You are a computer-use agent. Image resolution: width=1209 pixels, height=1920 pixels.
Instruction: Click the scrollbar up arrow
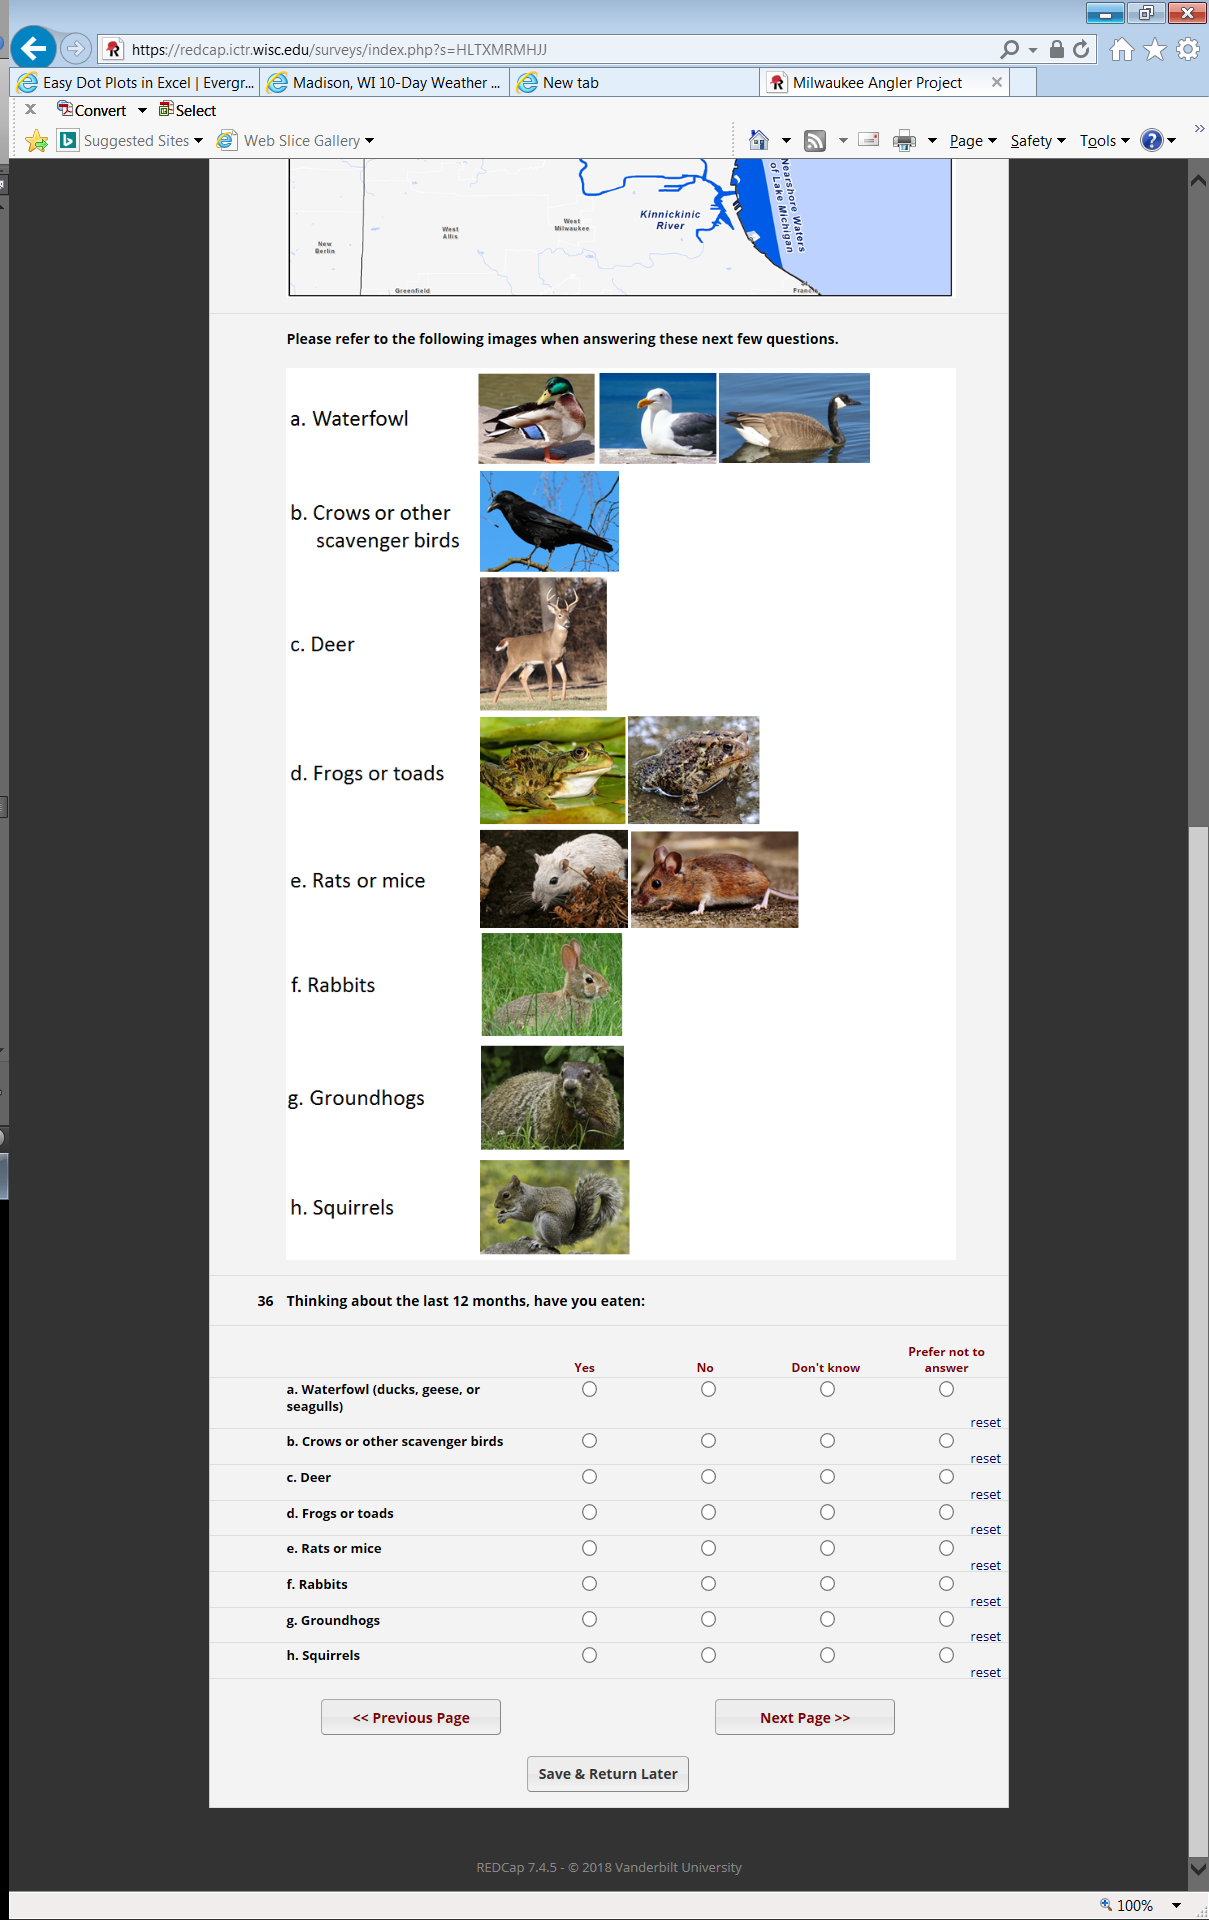(1198, 181)
